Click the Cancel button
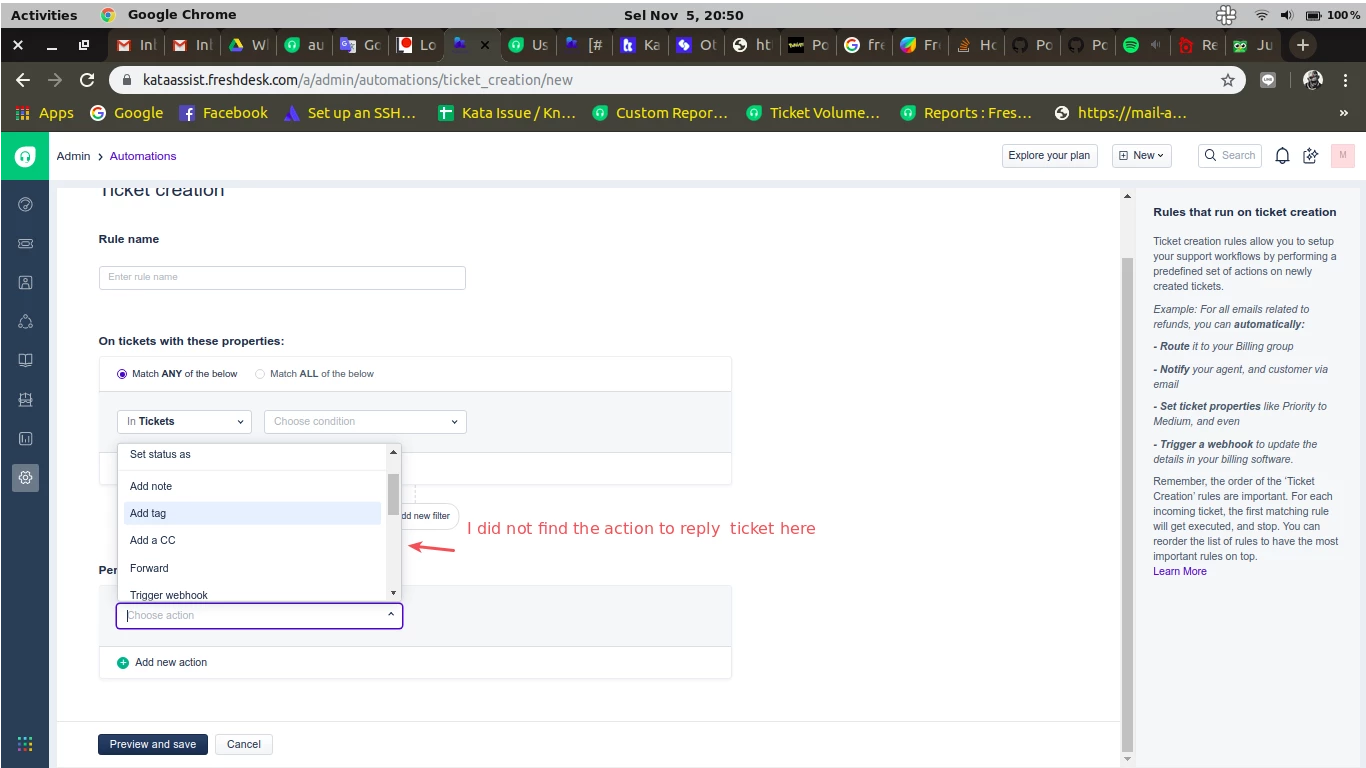The width and height of the screenshot is (1366, 768). [244, 744]
